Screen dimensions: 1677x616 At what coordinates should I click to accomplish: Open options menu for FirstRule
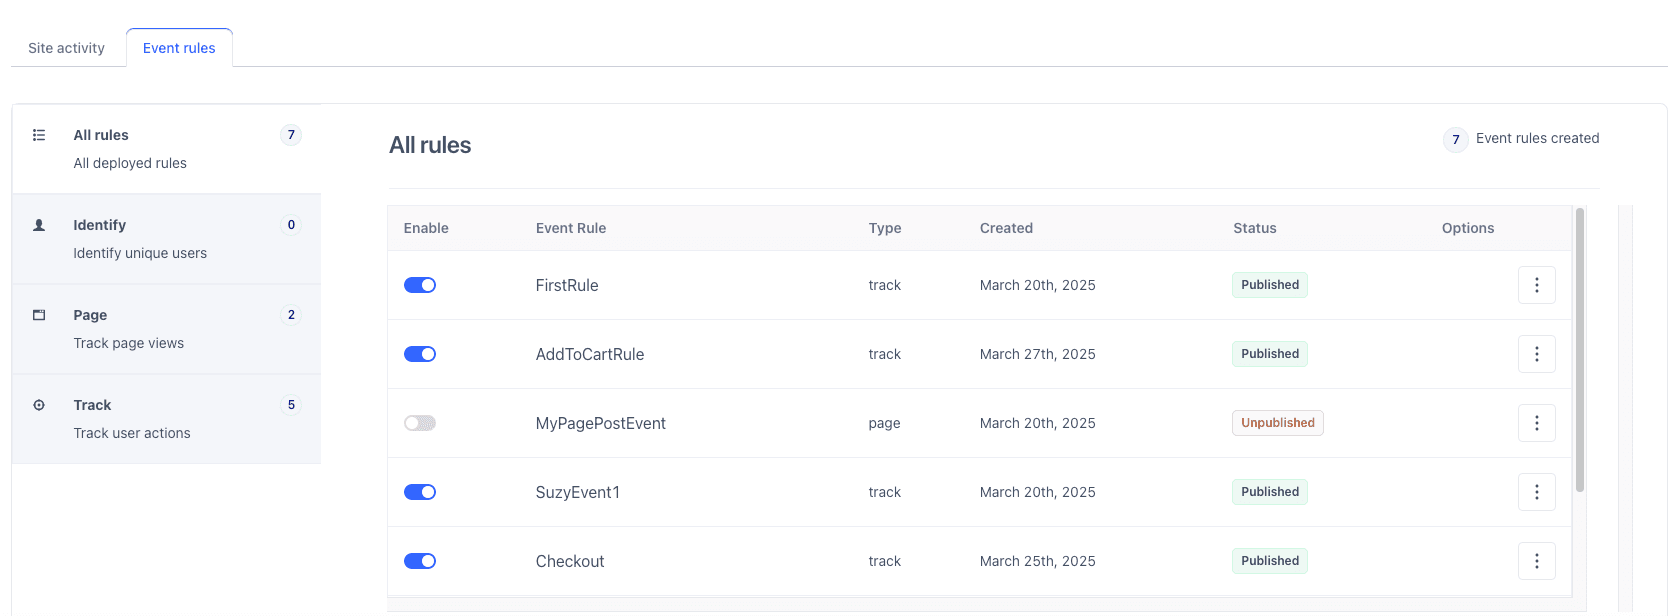pos(1537,285)
